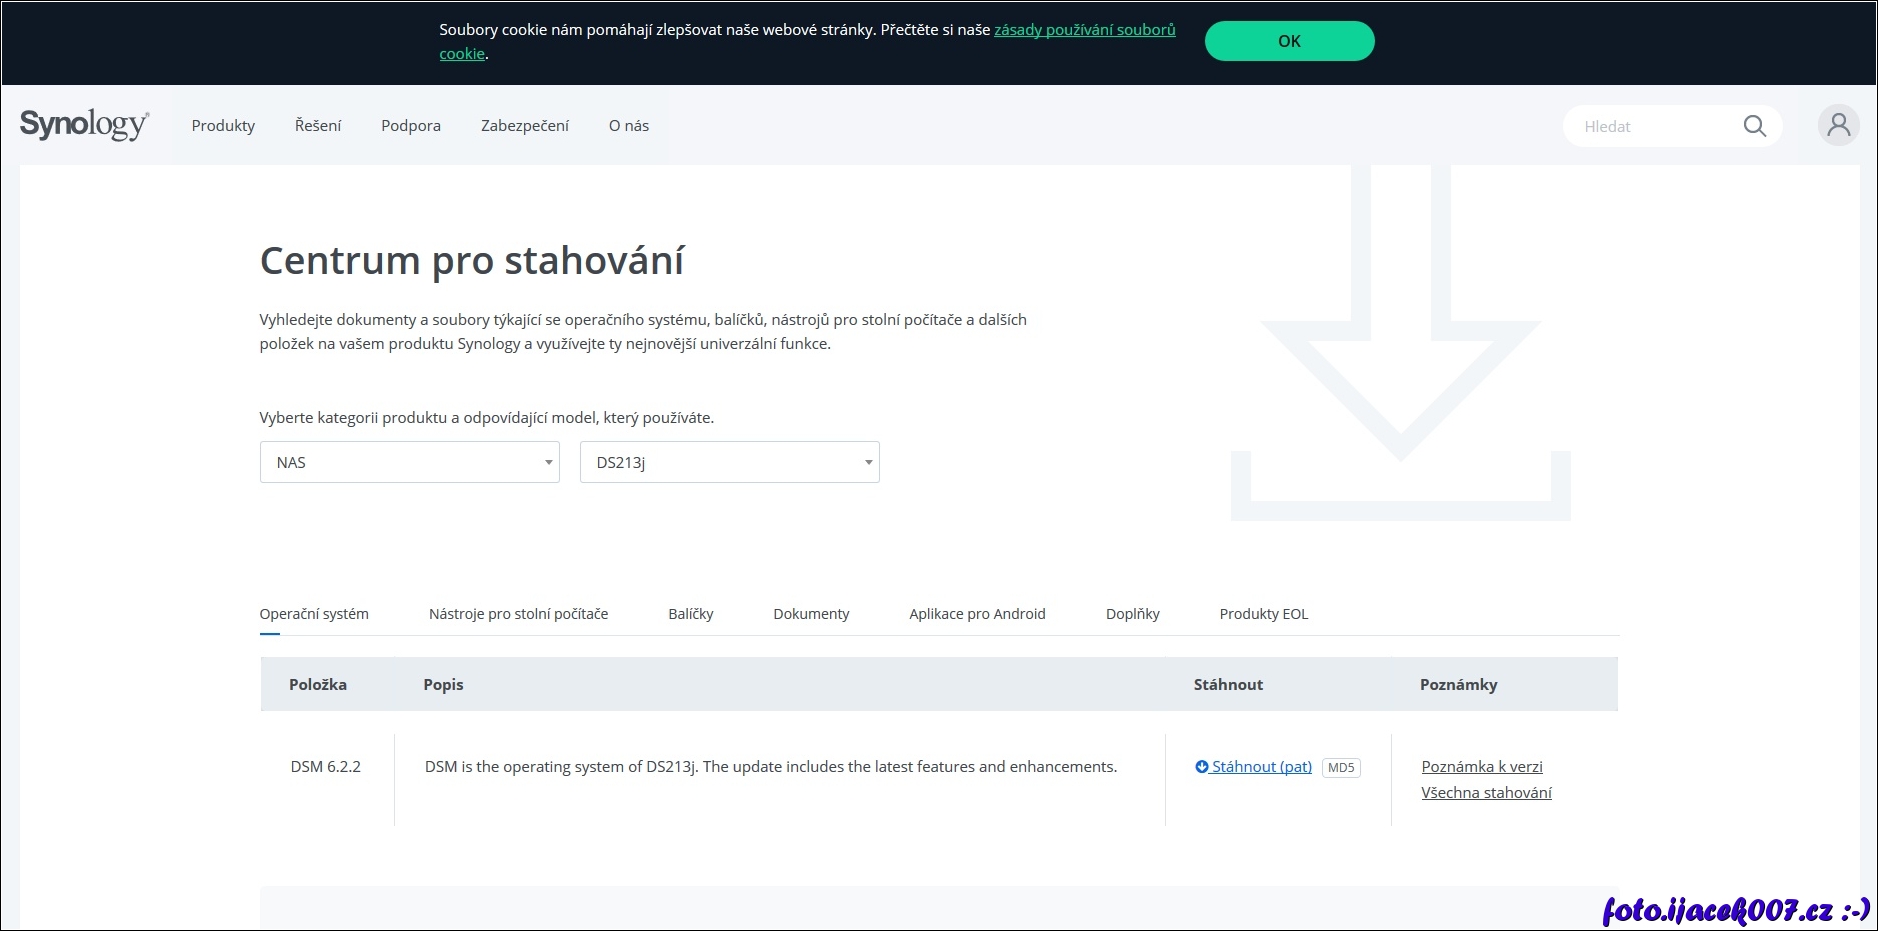This screenshot has width=1878, height=931.
Task: Switch to Nástroje pro stolní počítače tab
Action: pyautogui.click(x=518, y=614)
